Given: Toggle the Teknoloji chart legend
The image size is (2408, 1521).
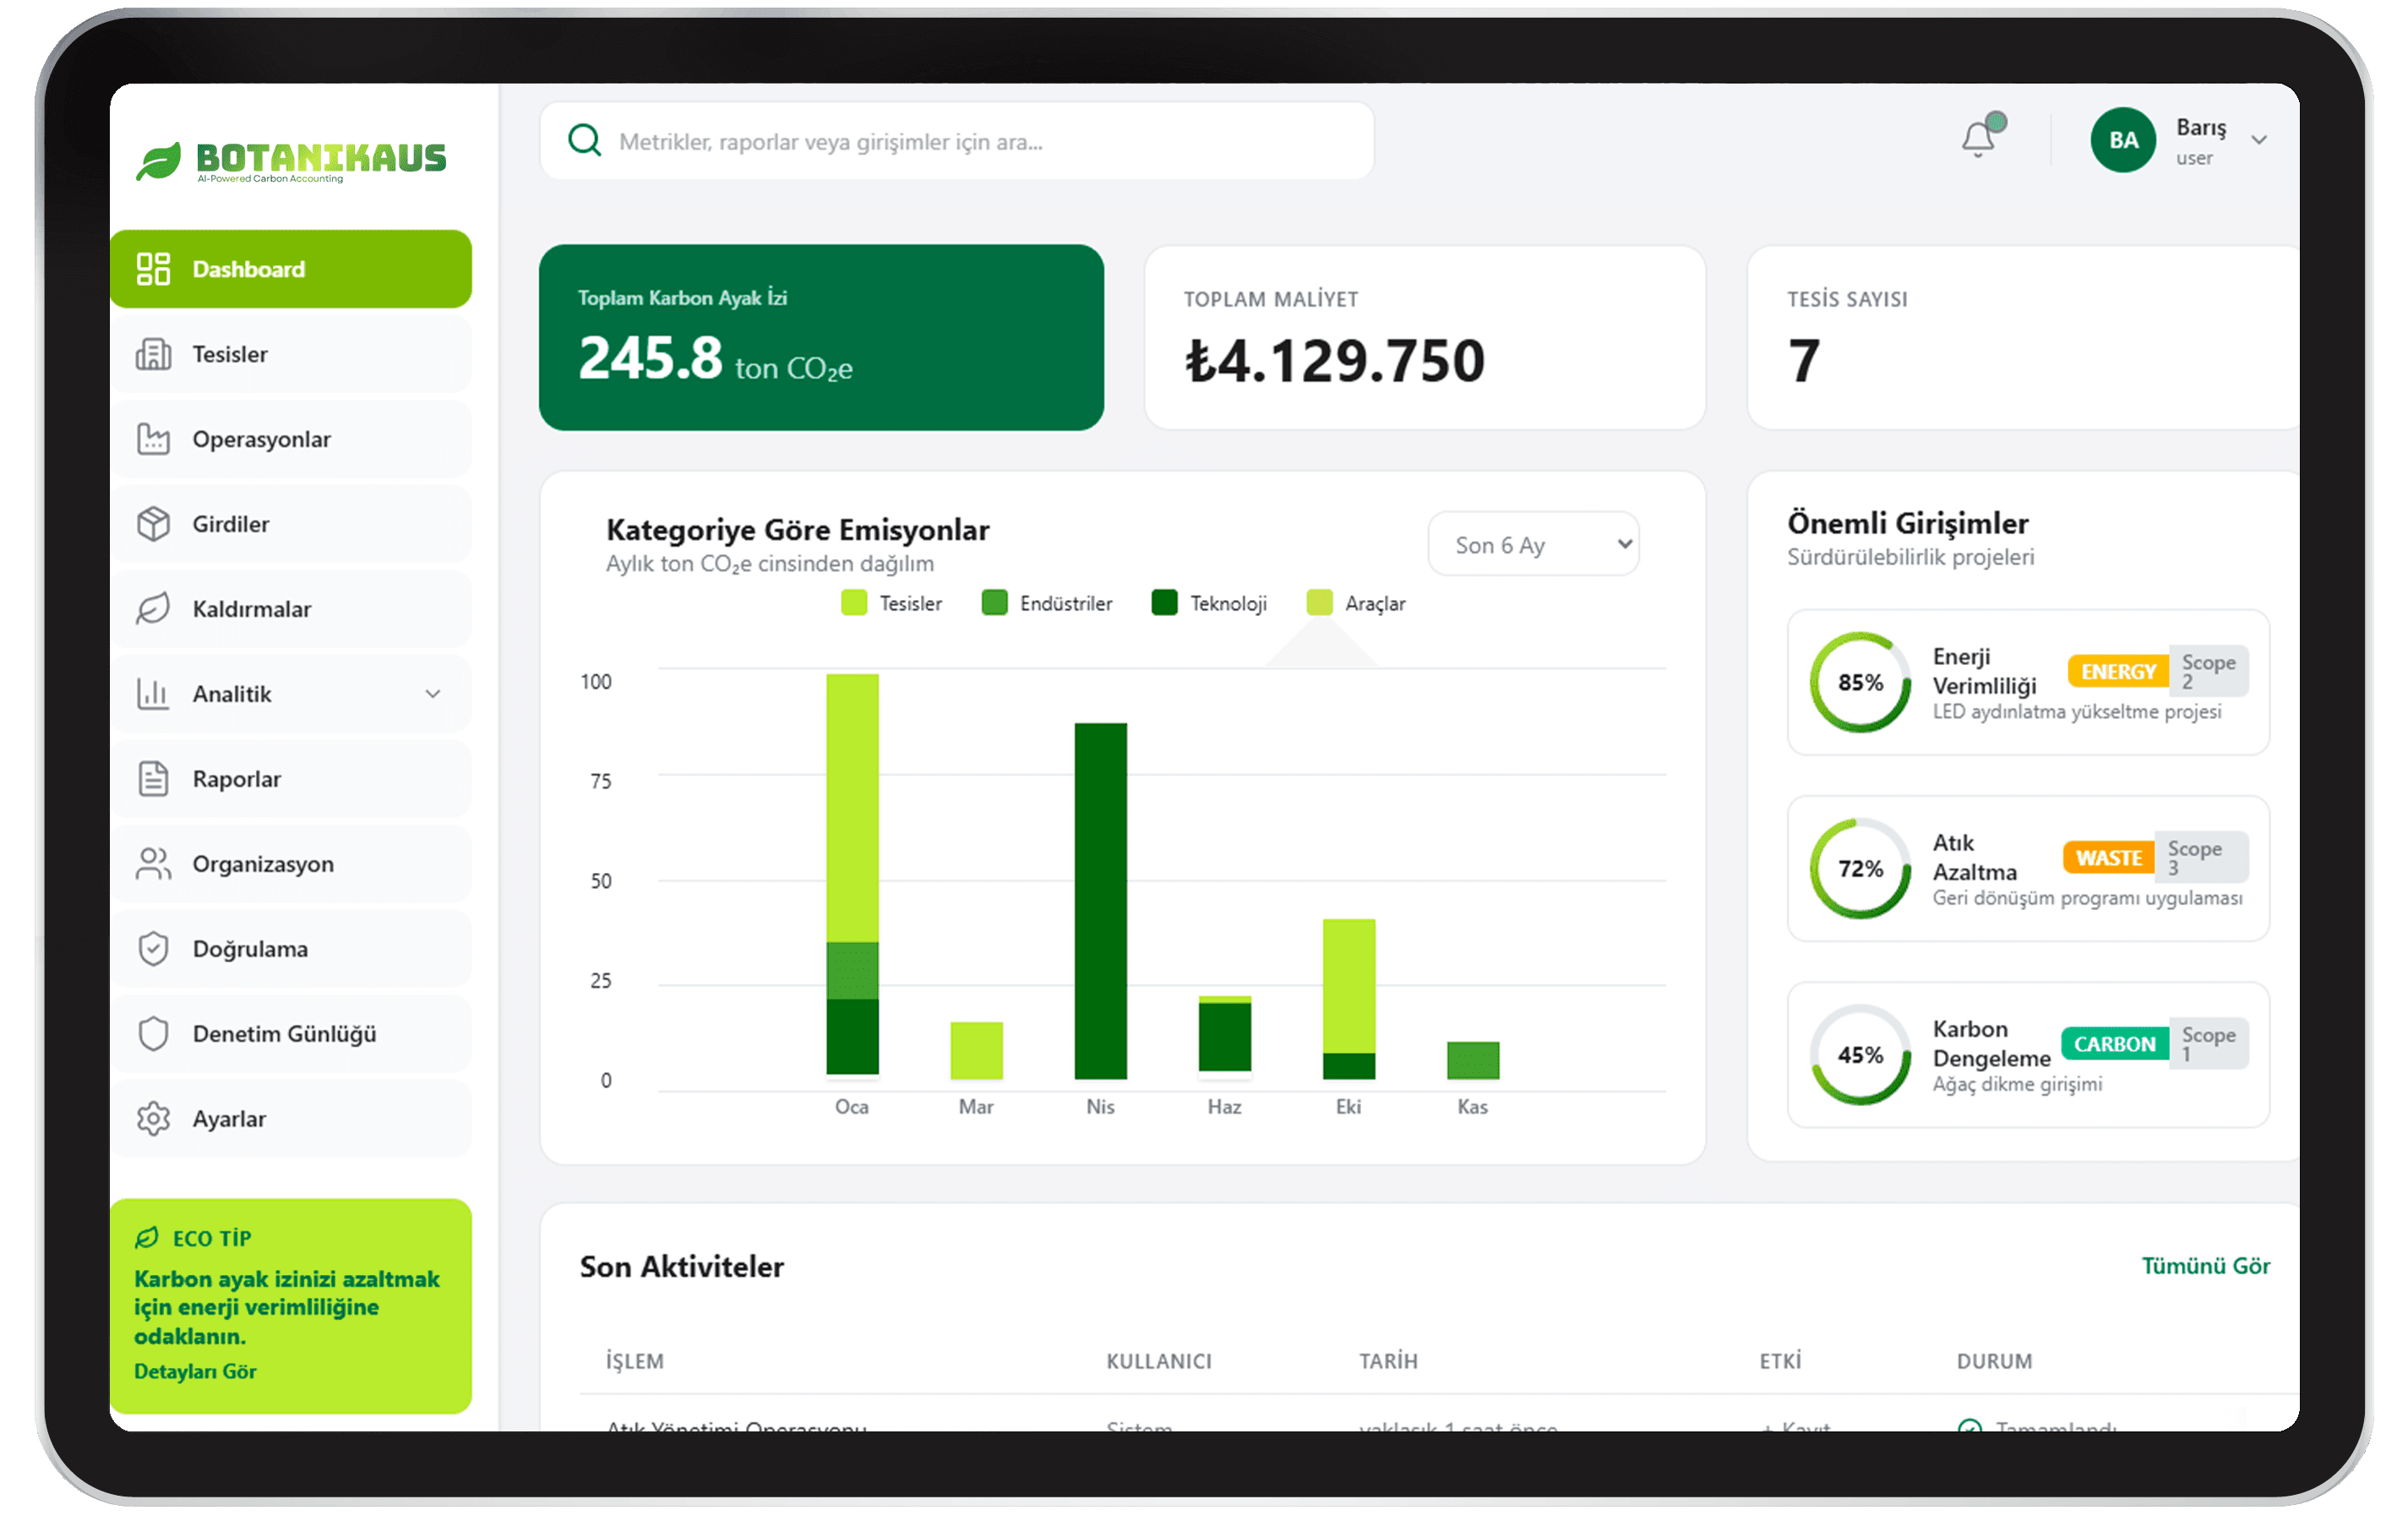Looking at the screenshot, I should point(1210,603).
